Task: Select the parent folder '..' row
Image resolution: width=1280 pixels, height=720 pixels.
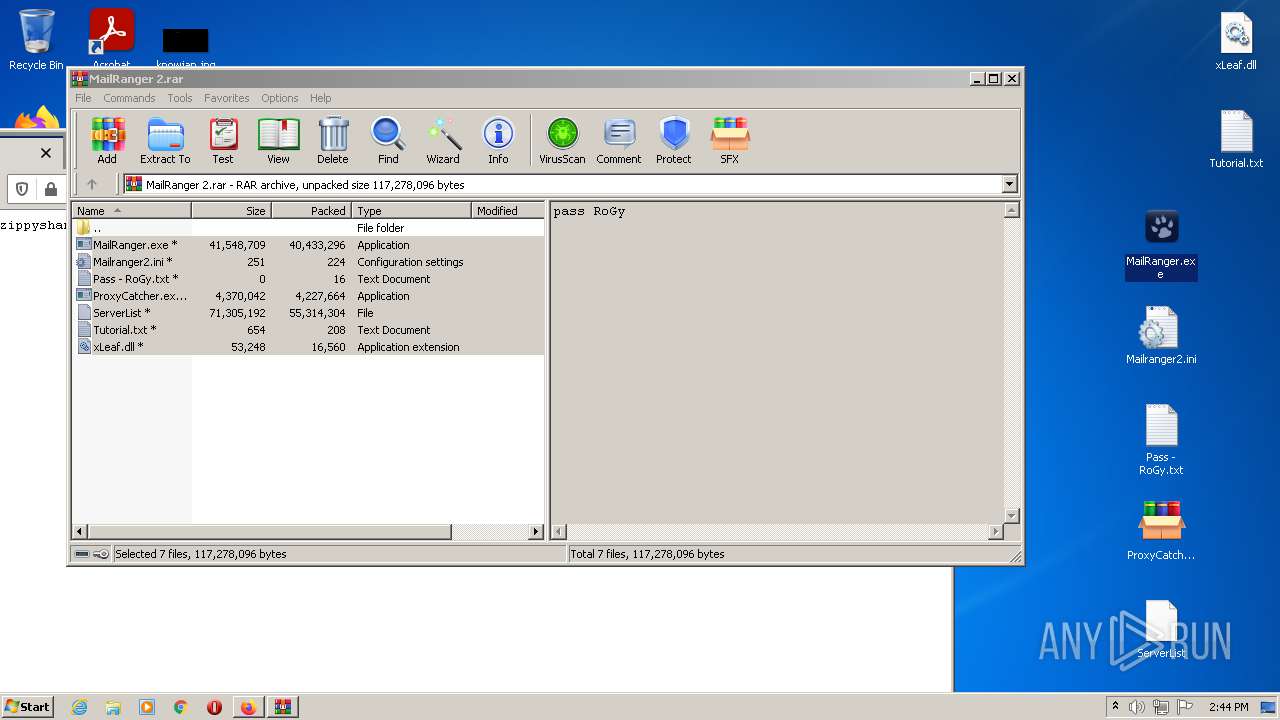Action: tap(308, 228)
